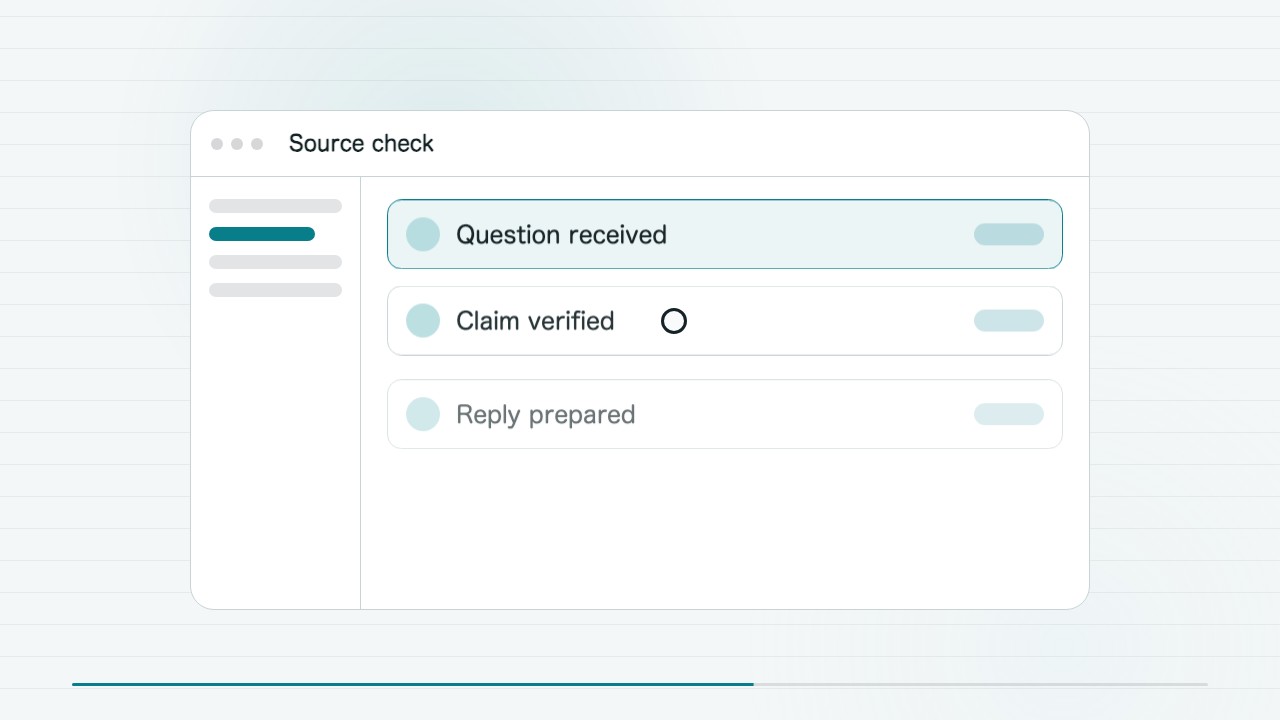Select the first gray sidebar item

[275, 206]
